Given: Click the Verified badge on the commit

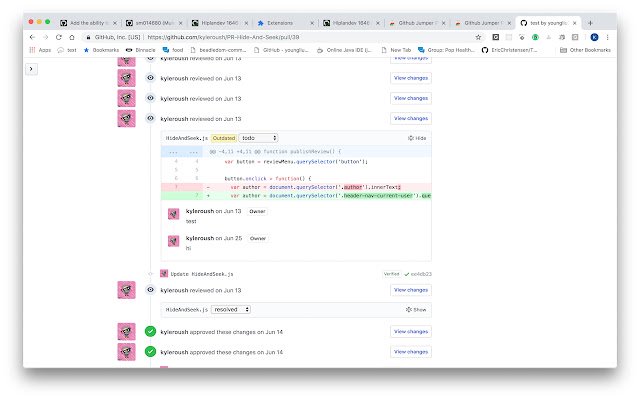Looking at the screenshot, I should click(391, 274).
